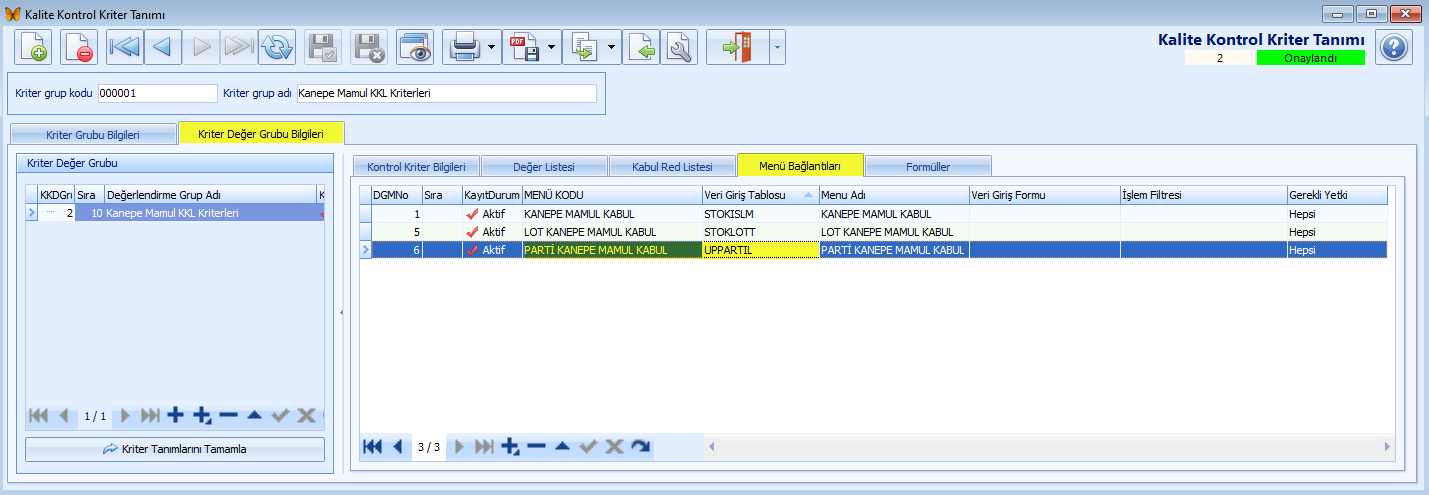1429x495 pixels.
Task: Open the preview window eye icon
Action: pyautogui.click(x=415, y=47)
